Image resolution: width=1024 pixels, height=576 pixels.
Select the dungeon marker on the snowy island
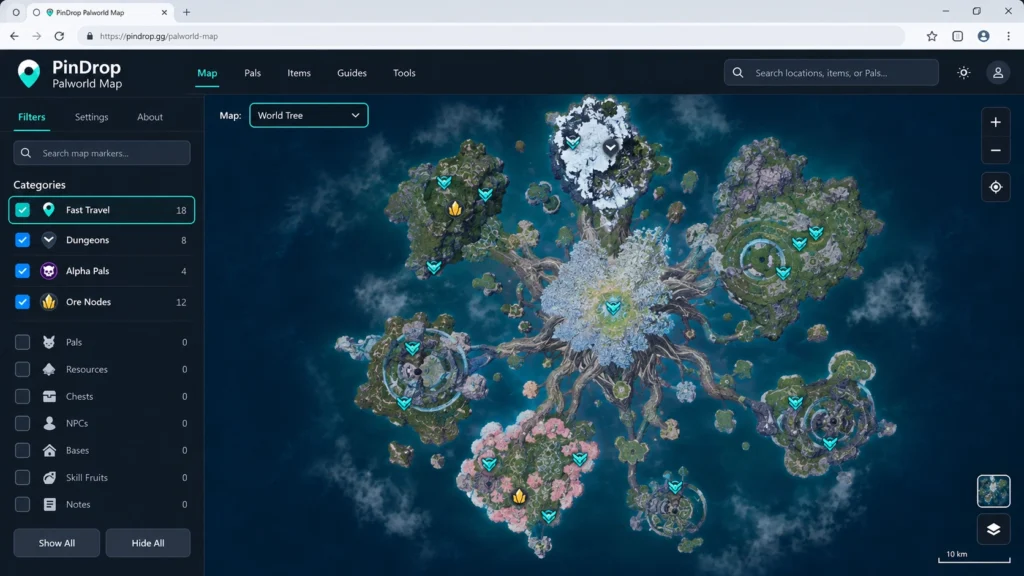[x=610, y=147]
